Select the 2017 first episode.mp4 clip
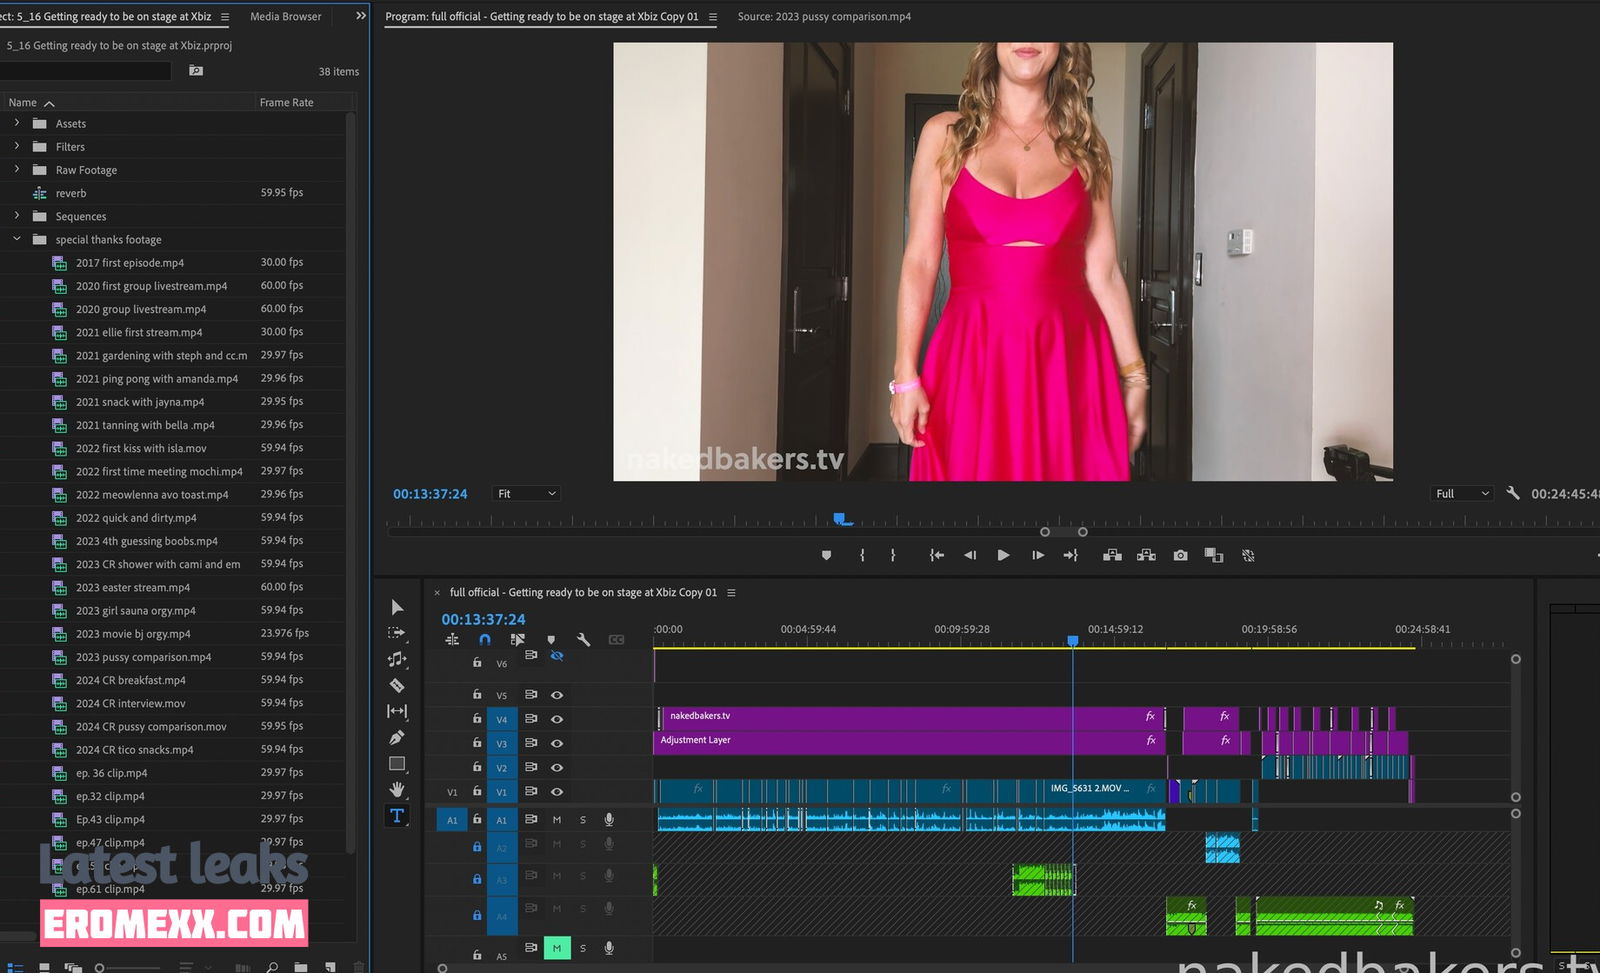 tap(130, 263)
